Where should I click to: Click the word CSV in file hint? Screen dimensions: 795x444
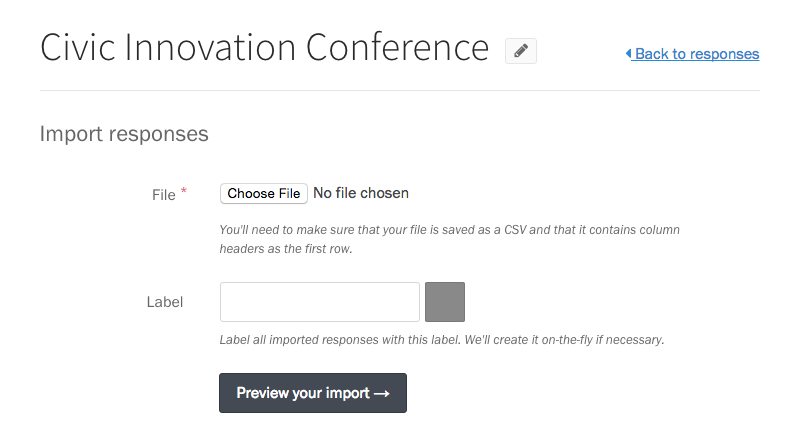(x=515, y=230)
